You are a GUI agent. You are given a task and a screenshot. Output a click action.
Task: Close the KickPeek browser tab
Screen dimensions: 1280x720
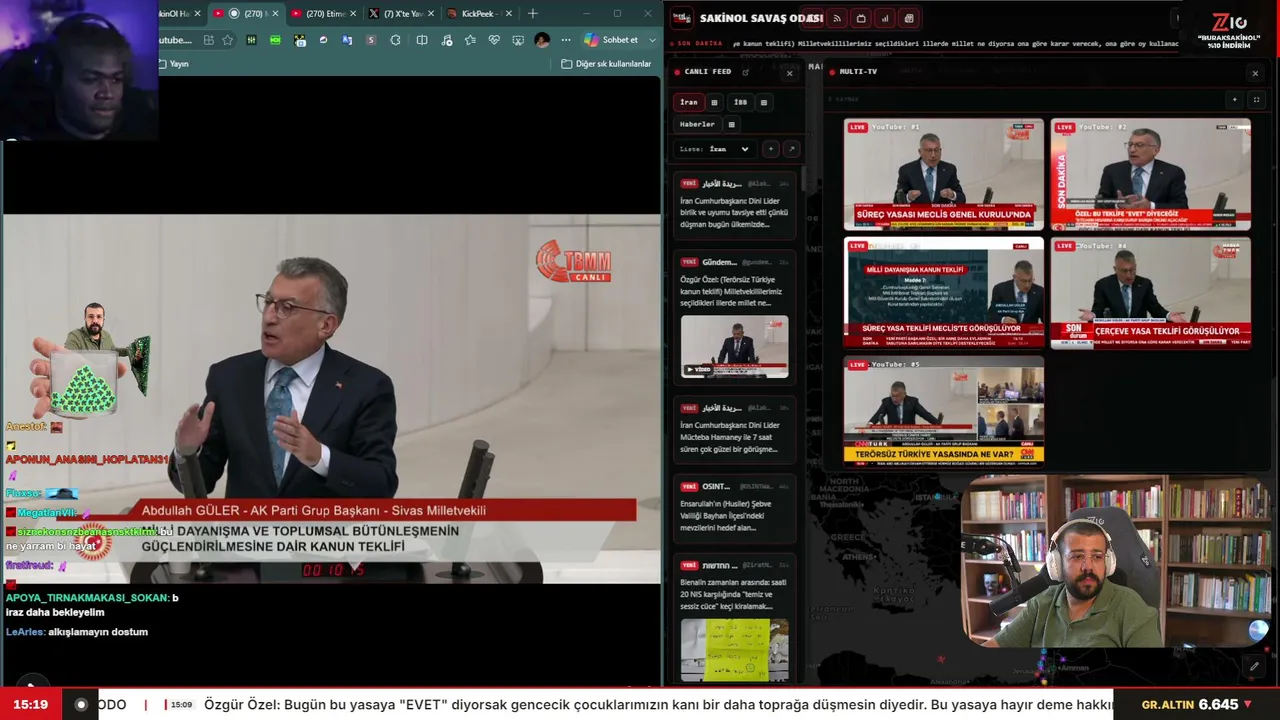tap(509, 14)
